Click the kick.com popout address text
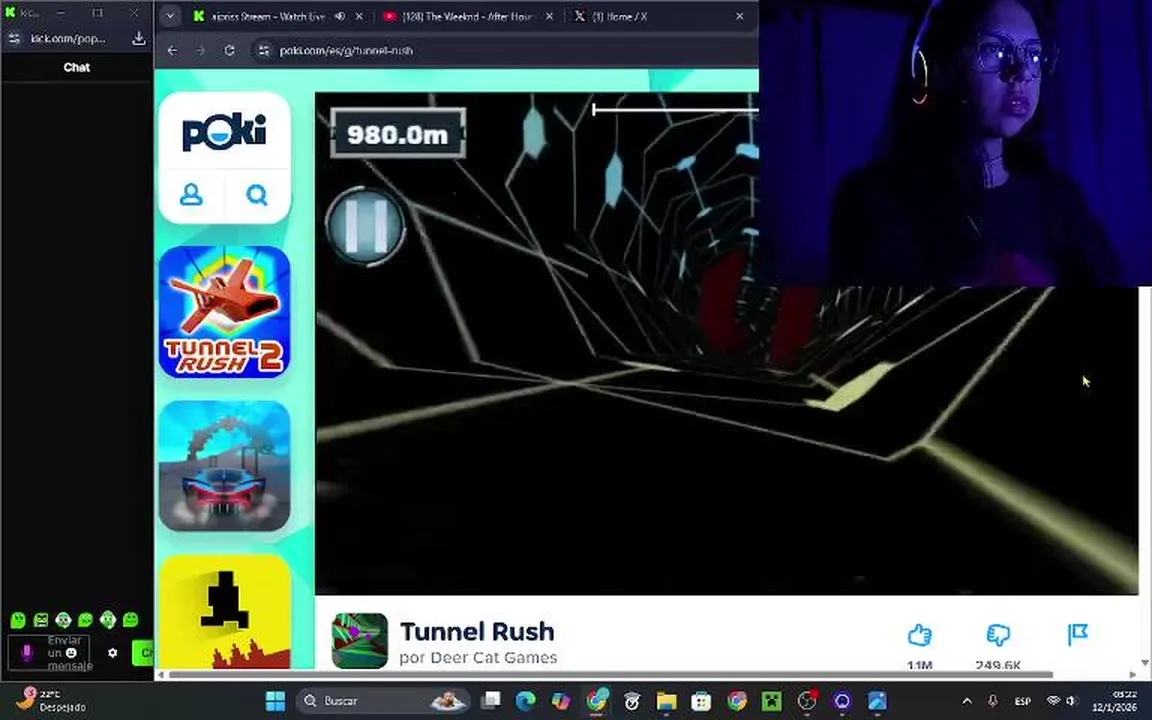The width and height of the screenshot is (1152, 720). click(68, 38)
